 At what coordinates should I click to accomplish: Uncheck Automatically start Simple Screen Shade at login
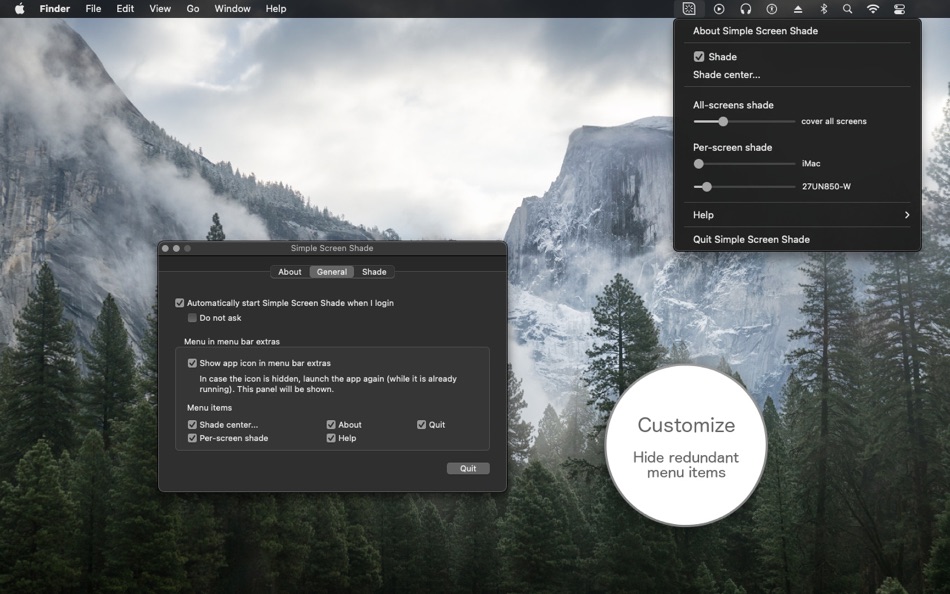[179, 303]
